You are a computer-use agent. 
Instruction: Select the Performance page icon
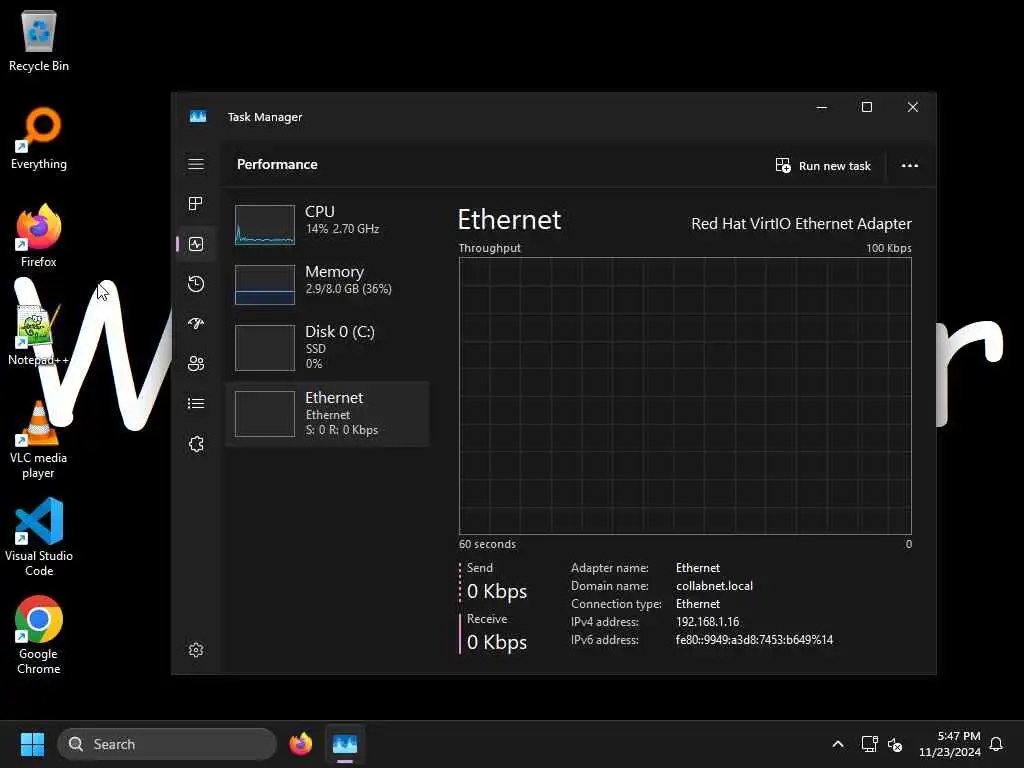(196, 244)
